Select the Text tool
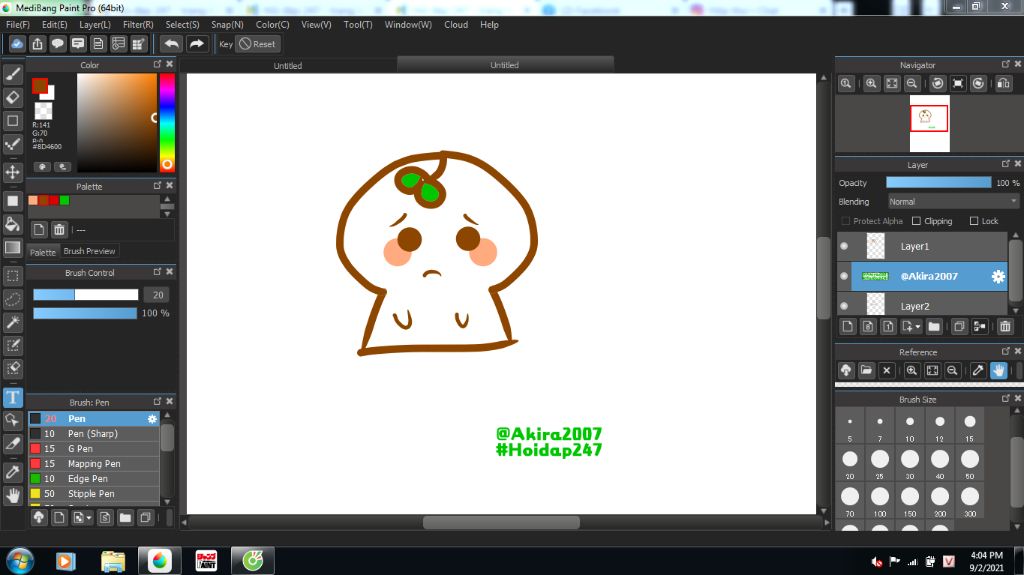Viewport: 1024px width, 575px height. pos(12,397)
